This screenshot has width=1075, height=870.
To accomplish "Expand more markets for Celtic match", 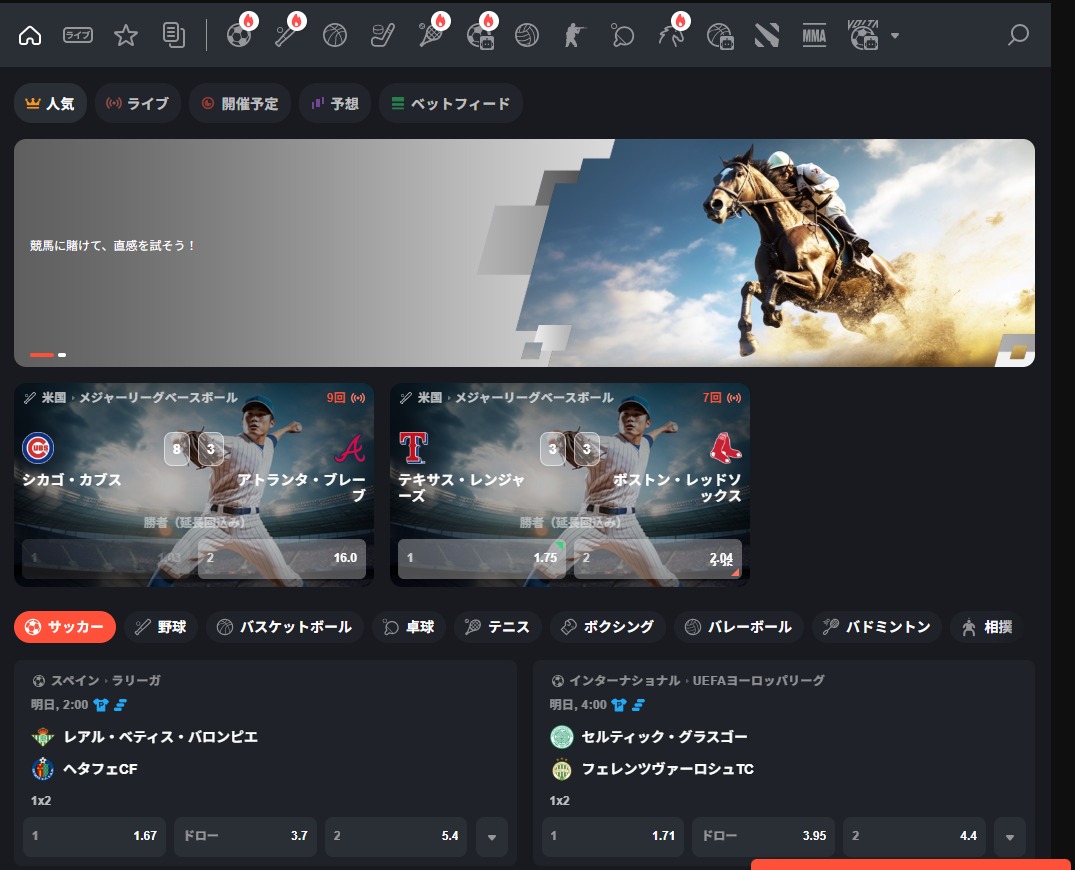I will [1010, 837].
